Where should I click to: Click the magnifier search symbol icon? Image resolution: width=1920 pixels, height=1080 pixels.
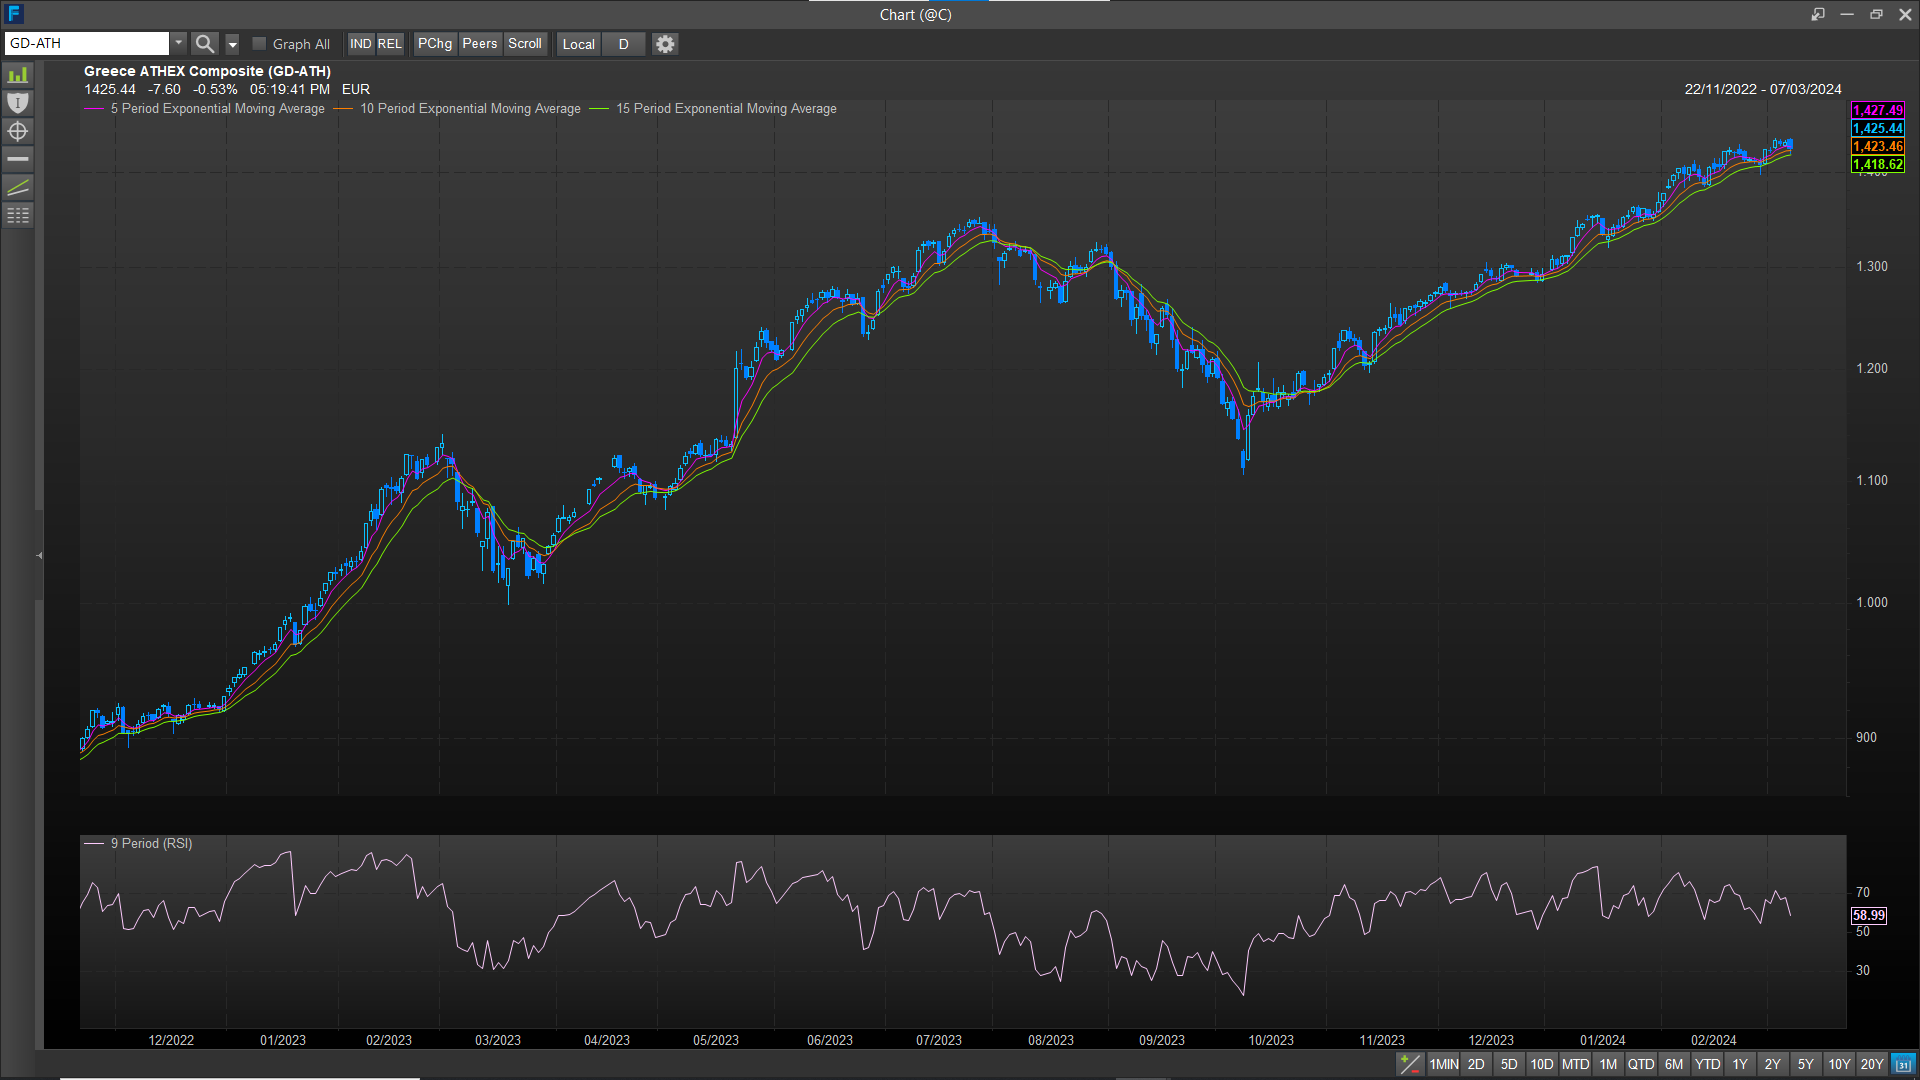pyautogui.click(x=204, y=44)
